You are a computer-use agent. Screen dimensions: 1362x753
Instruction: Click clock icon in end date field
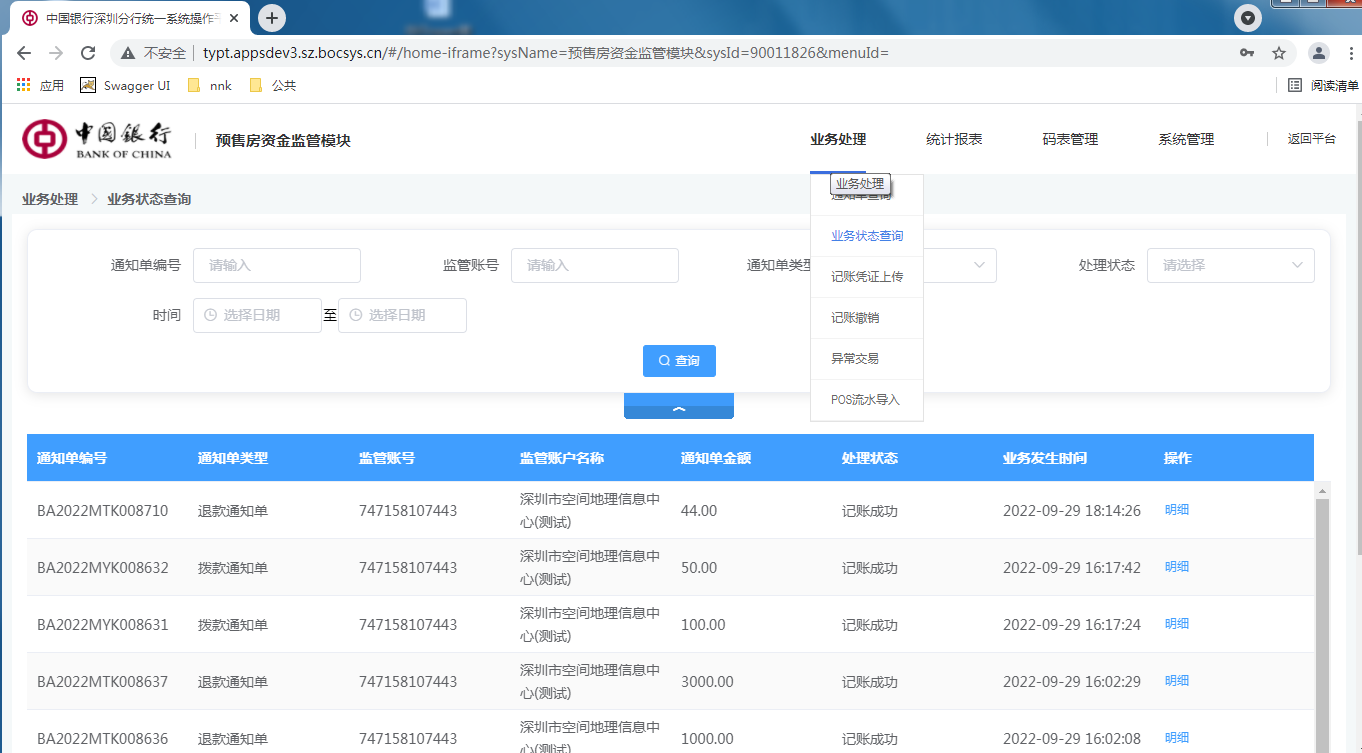pyautogui.click(x=355, y=315)
